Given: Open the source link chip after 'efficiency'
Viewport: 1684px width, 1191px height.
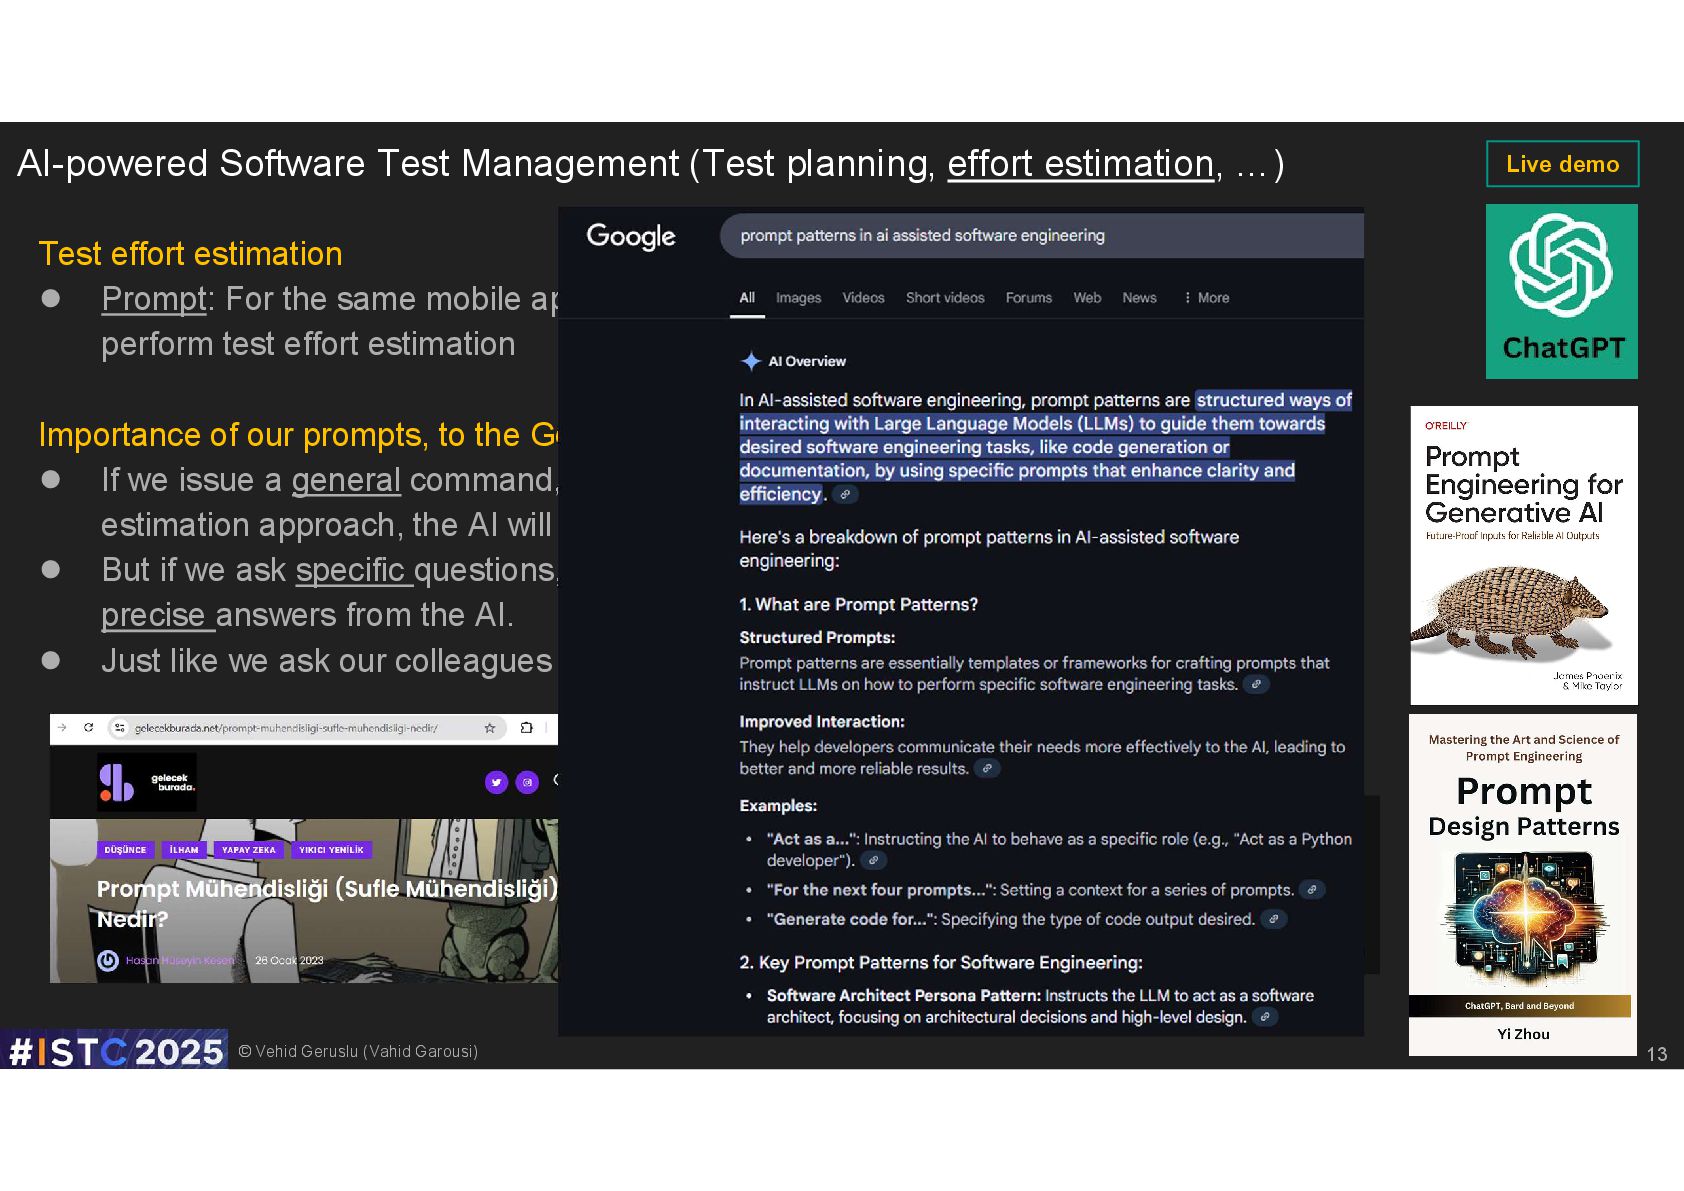Looking at the screenshot, I should pos(845,494).
